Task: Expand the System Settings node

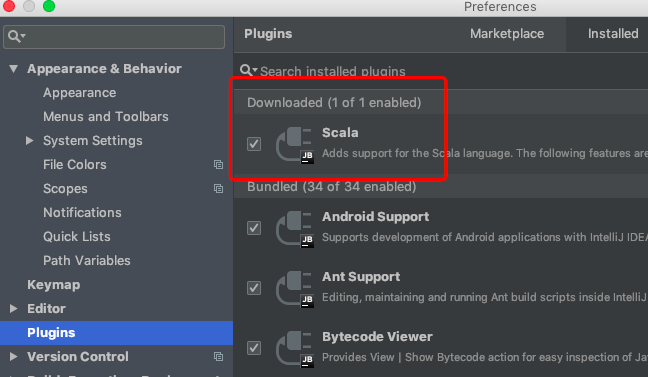Action: pos(29,141)
